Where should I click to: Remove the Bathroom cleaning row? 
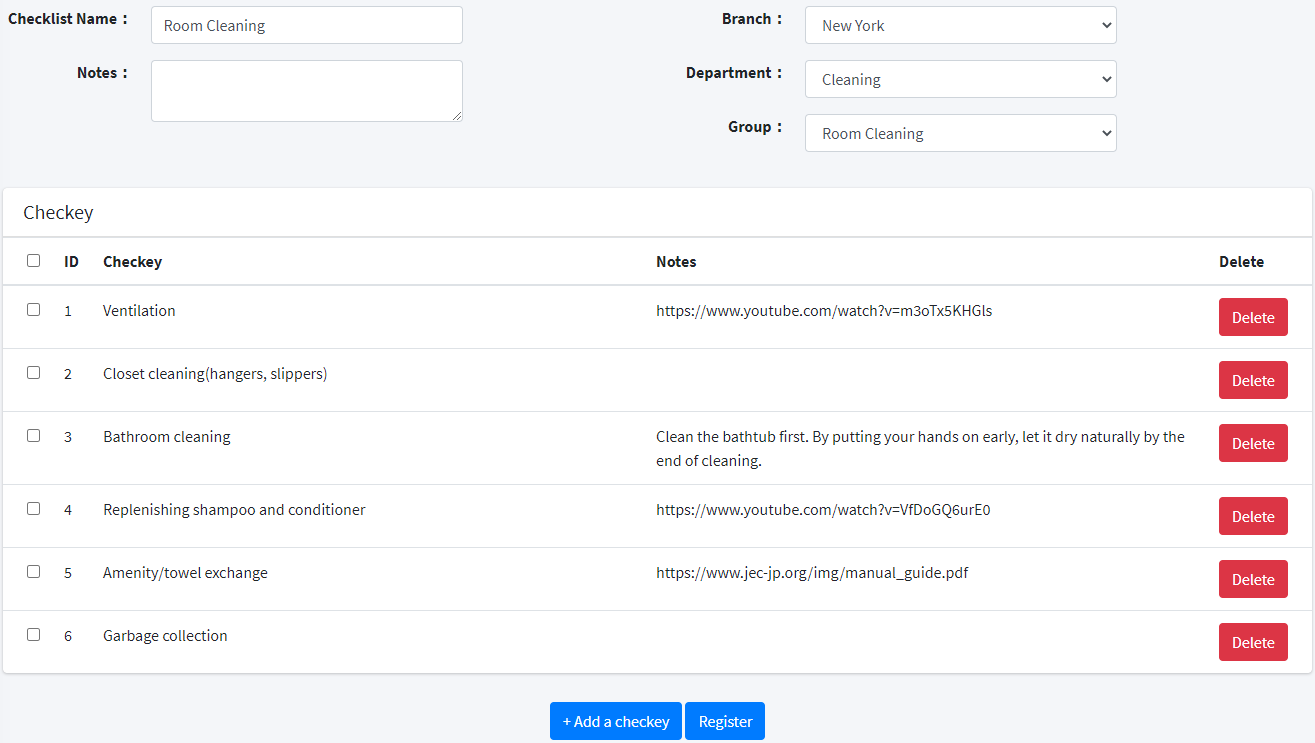(1252, 444)
